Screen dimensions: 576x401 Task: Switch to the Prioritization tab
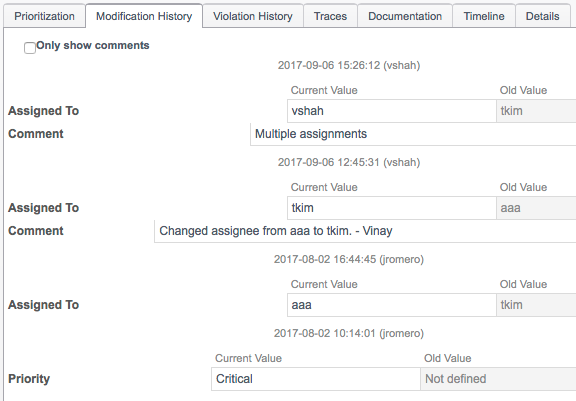click(44, 16)
